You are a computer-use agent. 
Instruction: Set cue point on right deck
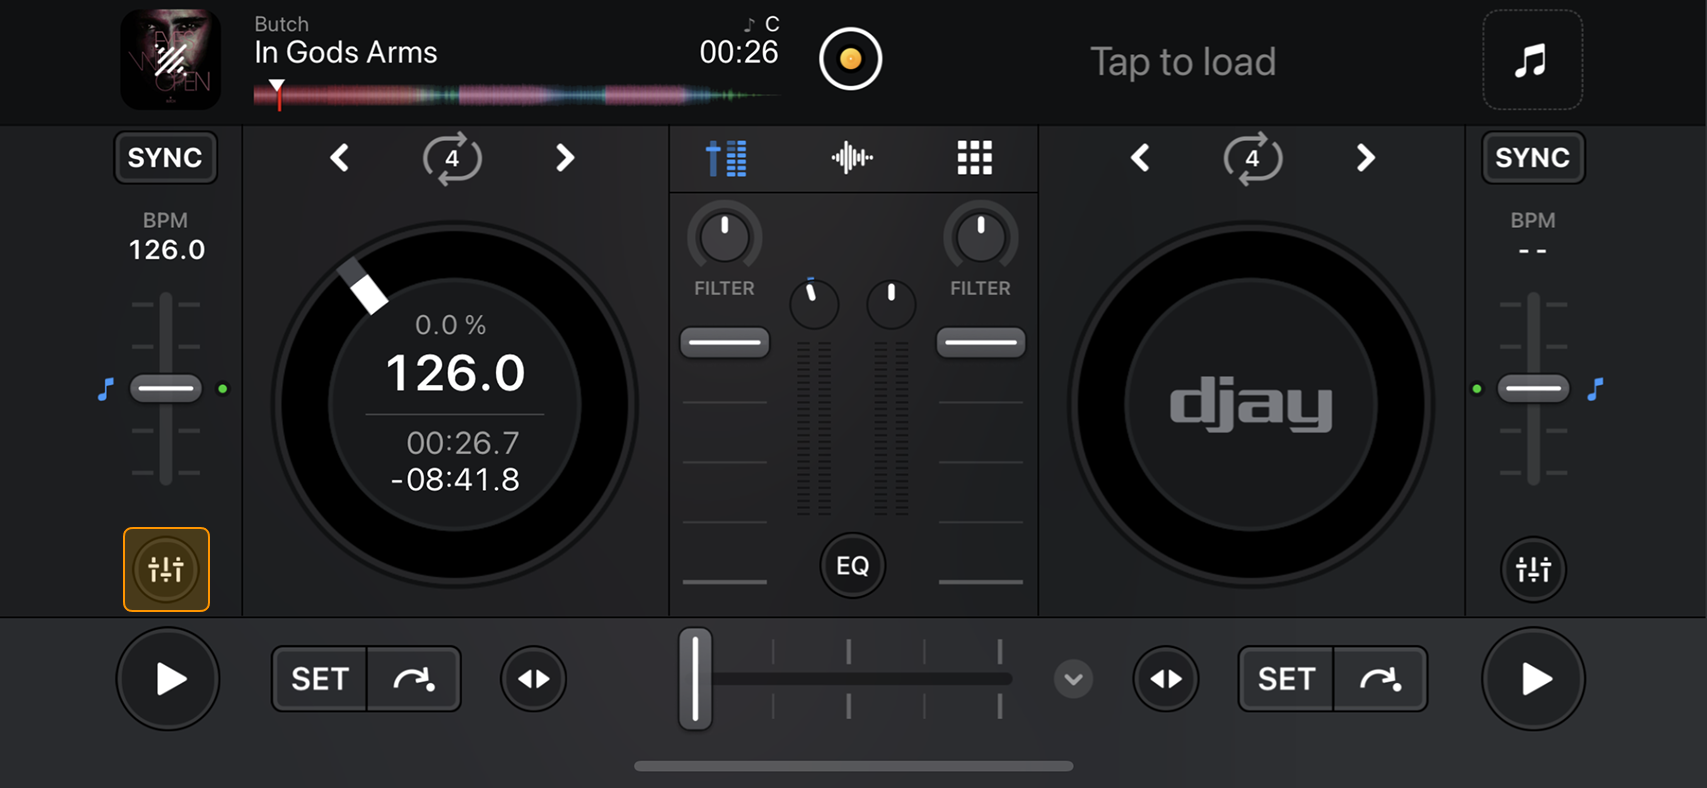pyautogui.click(x=1286, y=679)
